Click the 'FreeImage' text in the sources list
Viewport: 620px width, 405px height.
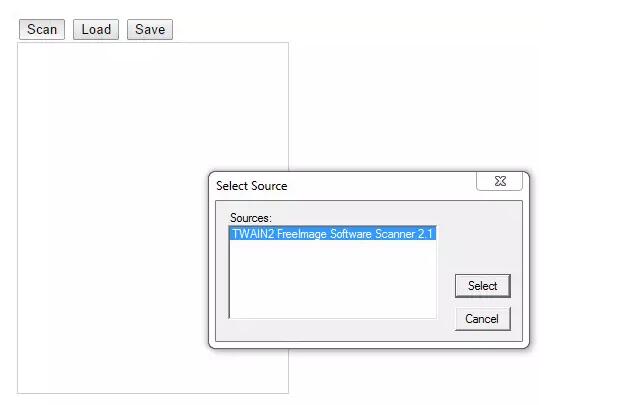302,234
